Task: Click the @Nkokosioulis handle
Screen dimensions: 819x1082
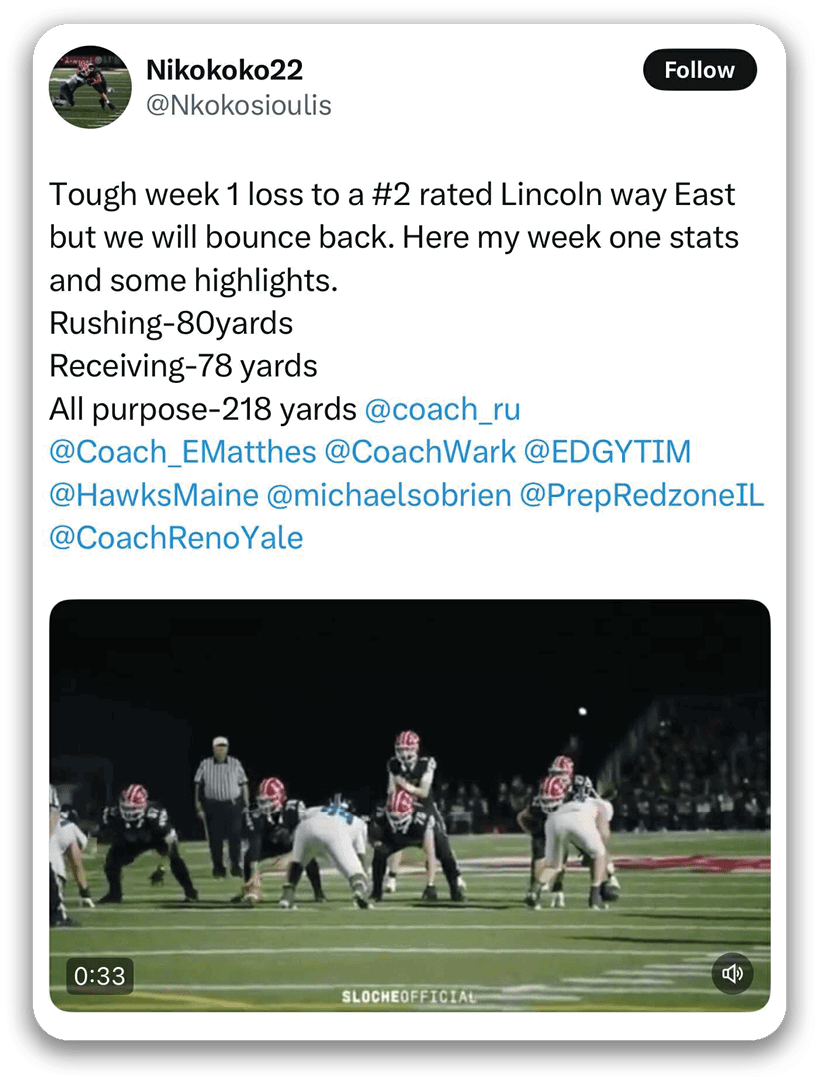Action: [238, 105]
